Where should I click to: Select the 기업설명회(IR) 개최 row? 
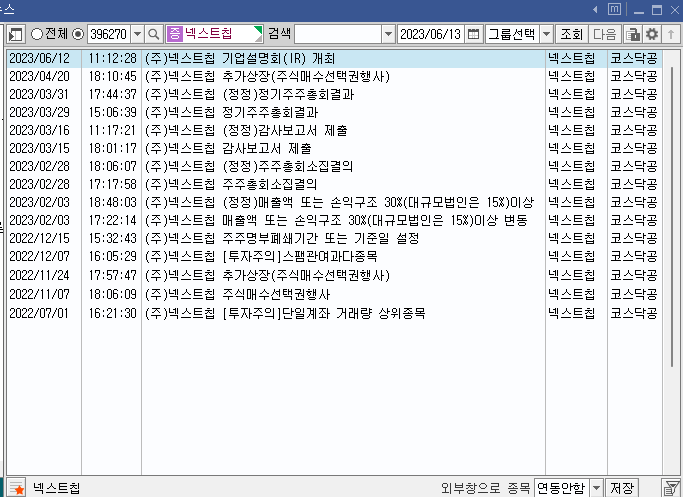click(334, 58)
